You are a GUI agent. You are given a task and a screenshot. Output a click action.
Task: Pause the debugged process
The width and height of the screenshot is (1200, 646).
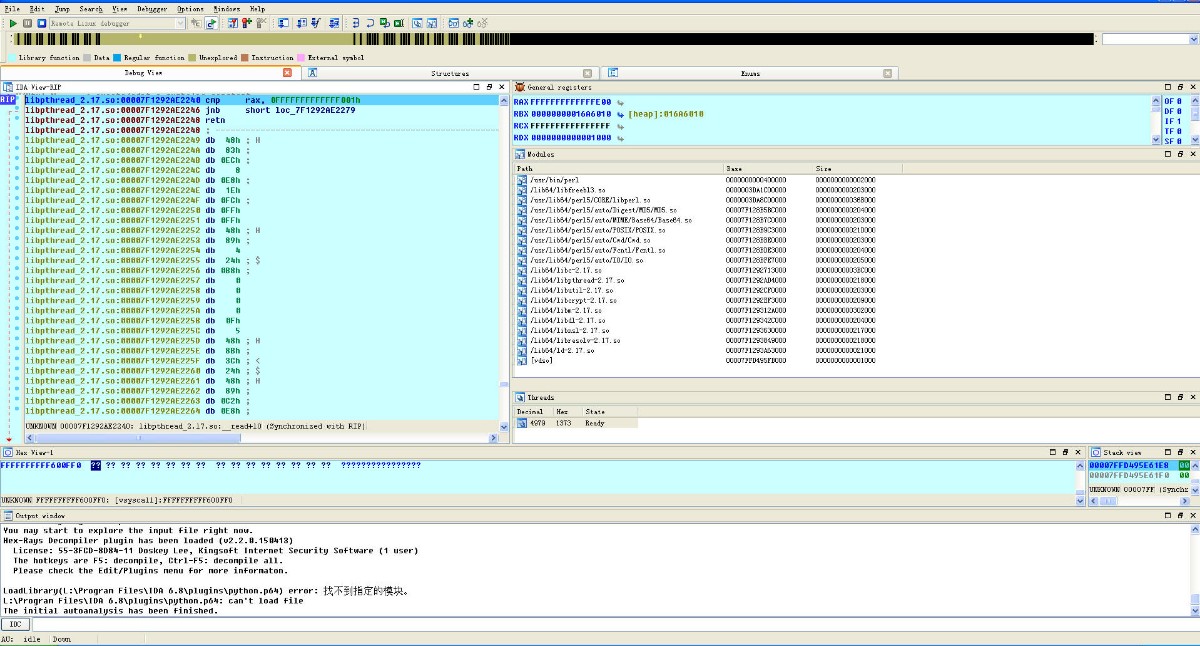point(27,23)
